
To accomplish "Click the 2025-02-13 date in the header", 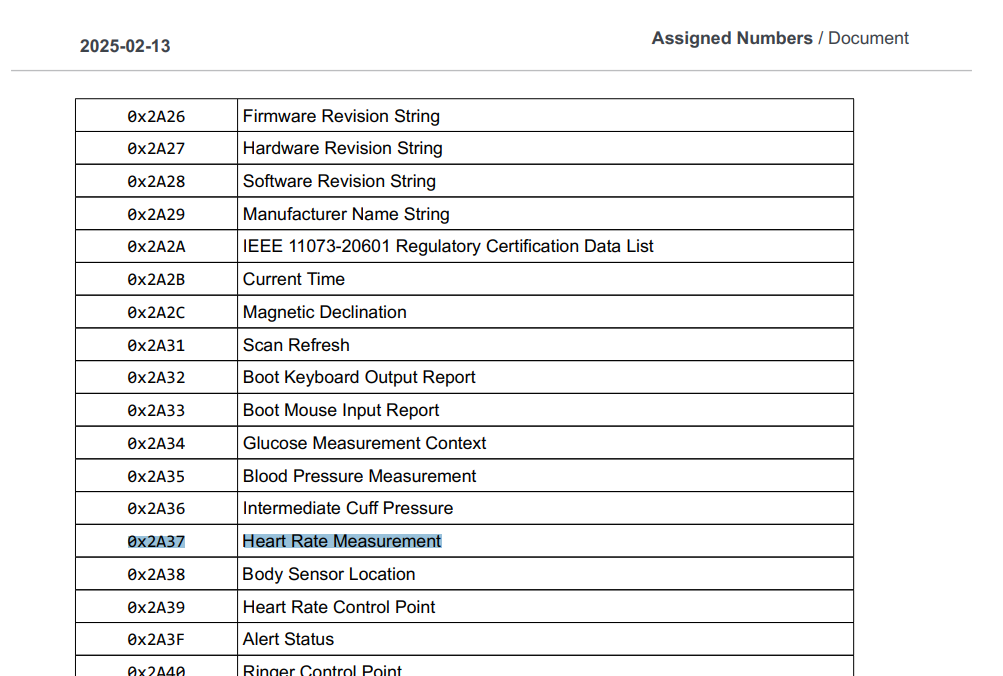I will click(125, 46).
